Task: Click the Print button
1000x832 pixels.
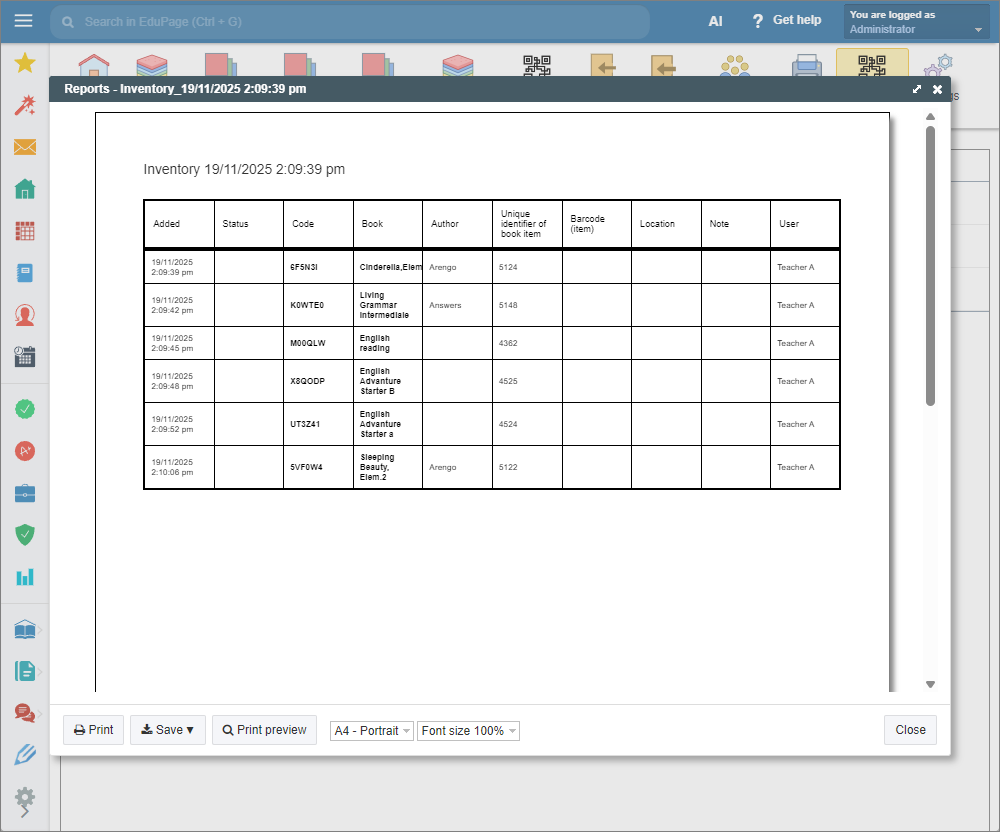Action: 94,730
